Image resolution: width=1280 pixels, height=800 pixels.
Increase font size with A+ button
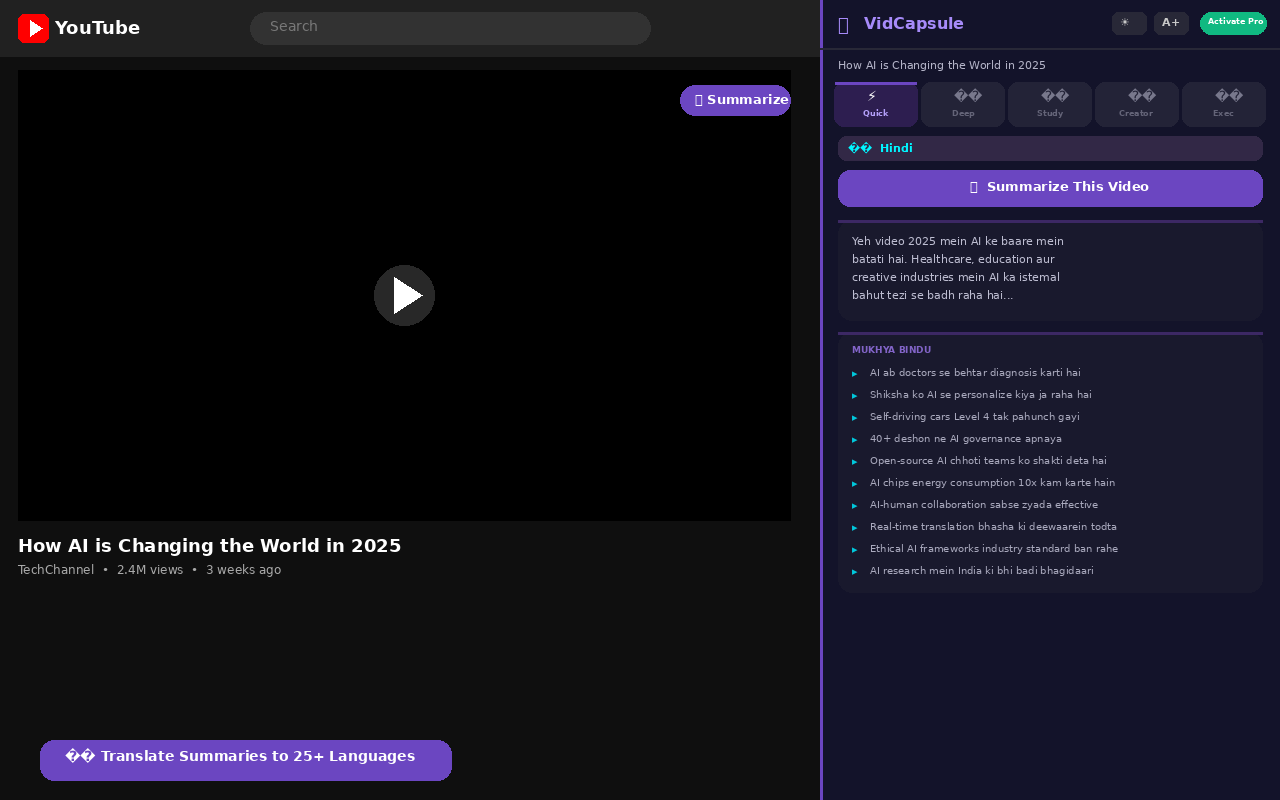pos(1171,23)
